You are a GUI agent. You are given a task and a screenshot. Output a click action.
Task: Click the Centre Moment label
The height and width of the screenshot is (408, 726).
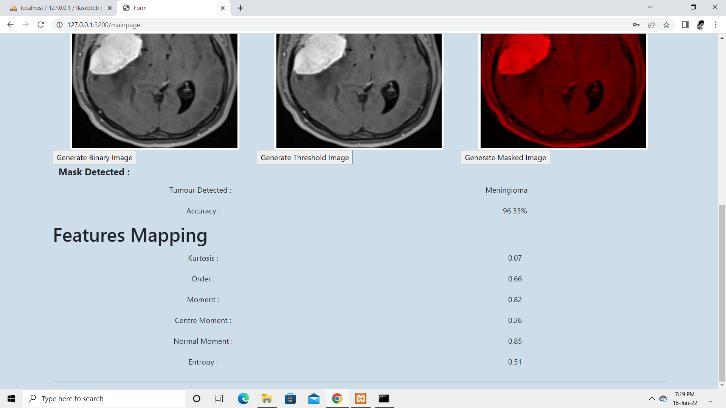coord(203,320)
